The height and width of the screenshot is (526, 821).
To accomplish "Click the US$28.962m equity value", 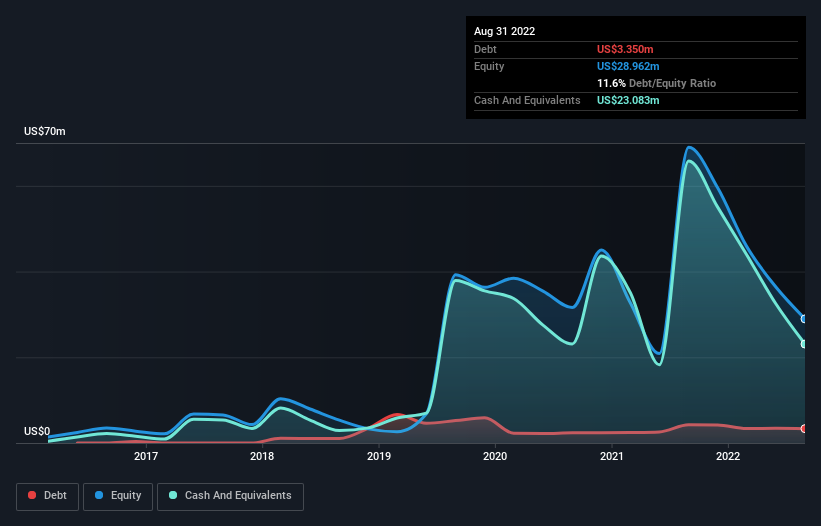I will click(x=628, y=66).
